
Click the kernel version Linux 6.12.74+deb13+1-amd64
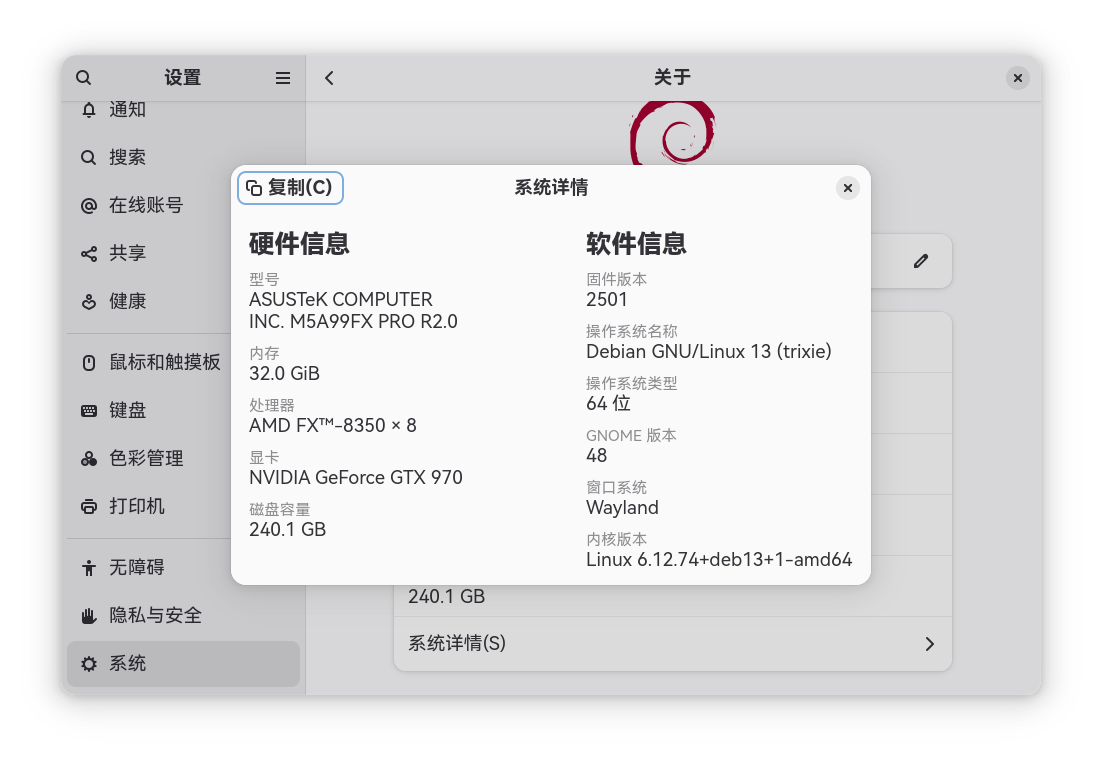pyautogui.click(x=720, y=560)
